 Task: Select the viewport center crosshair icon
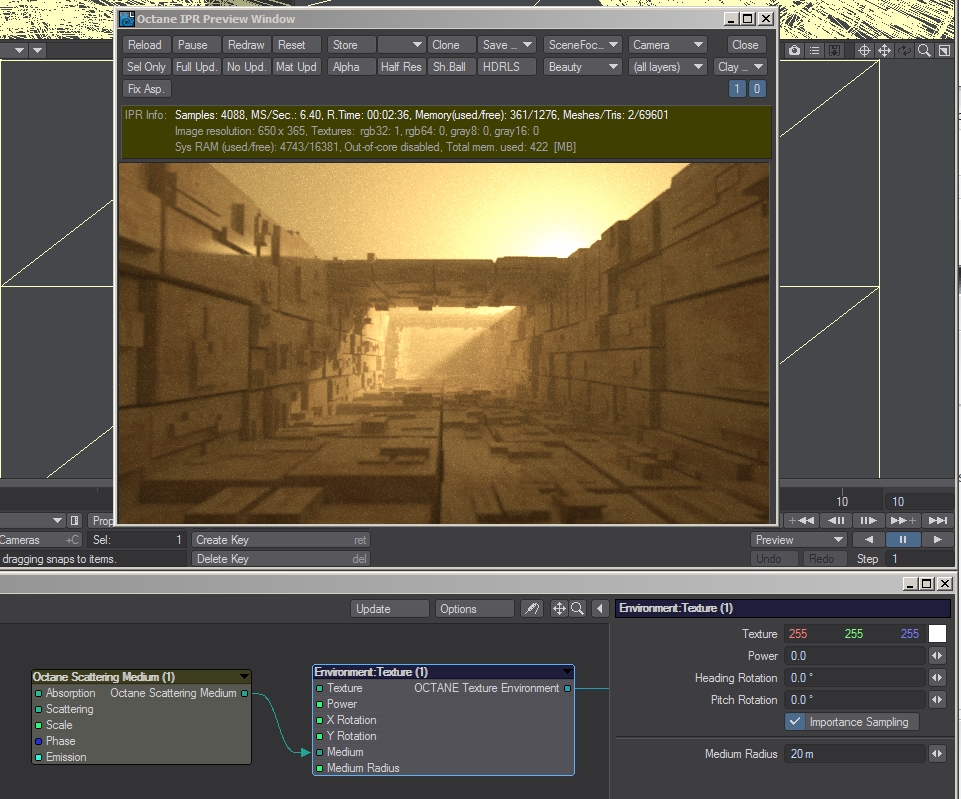(x=864, y=51)
